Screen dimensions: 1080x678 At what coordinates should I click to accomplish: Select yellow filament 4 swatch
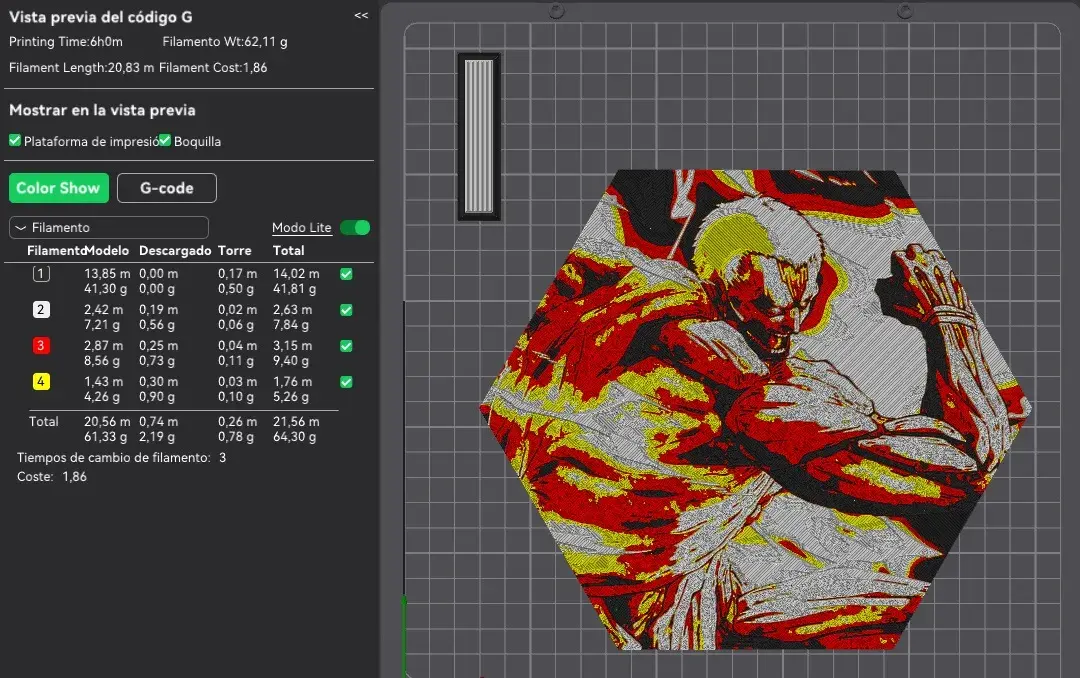(x=41, y=381)
